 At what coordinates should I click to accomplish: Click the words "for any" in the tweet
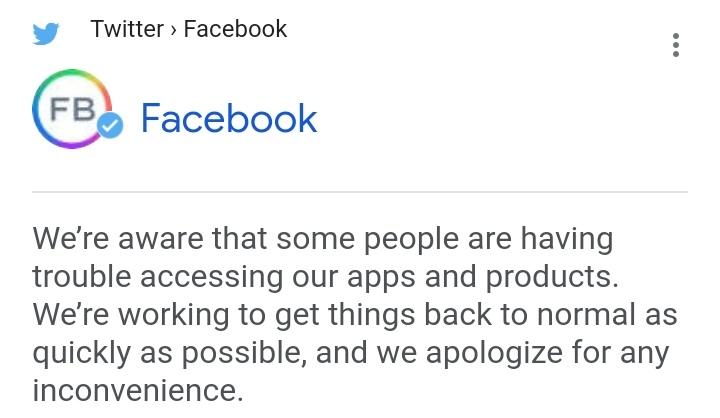641,353
